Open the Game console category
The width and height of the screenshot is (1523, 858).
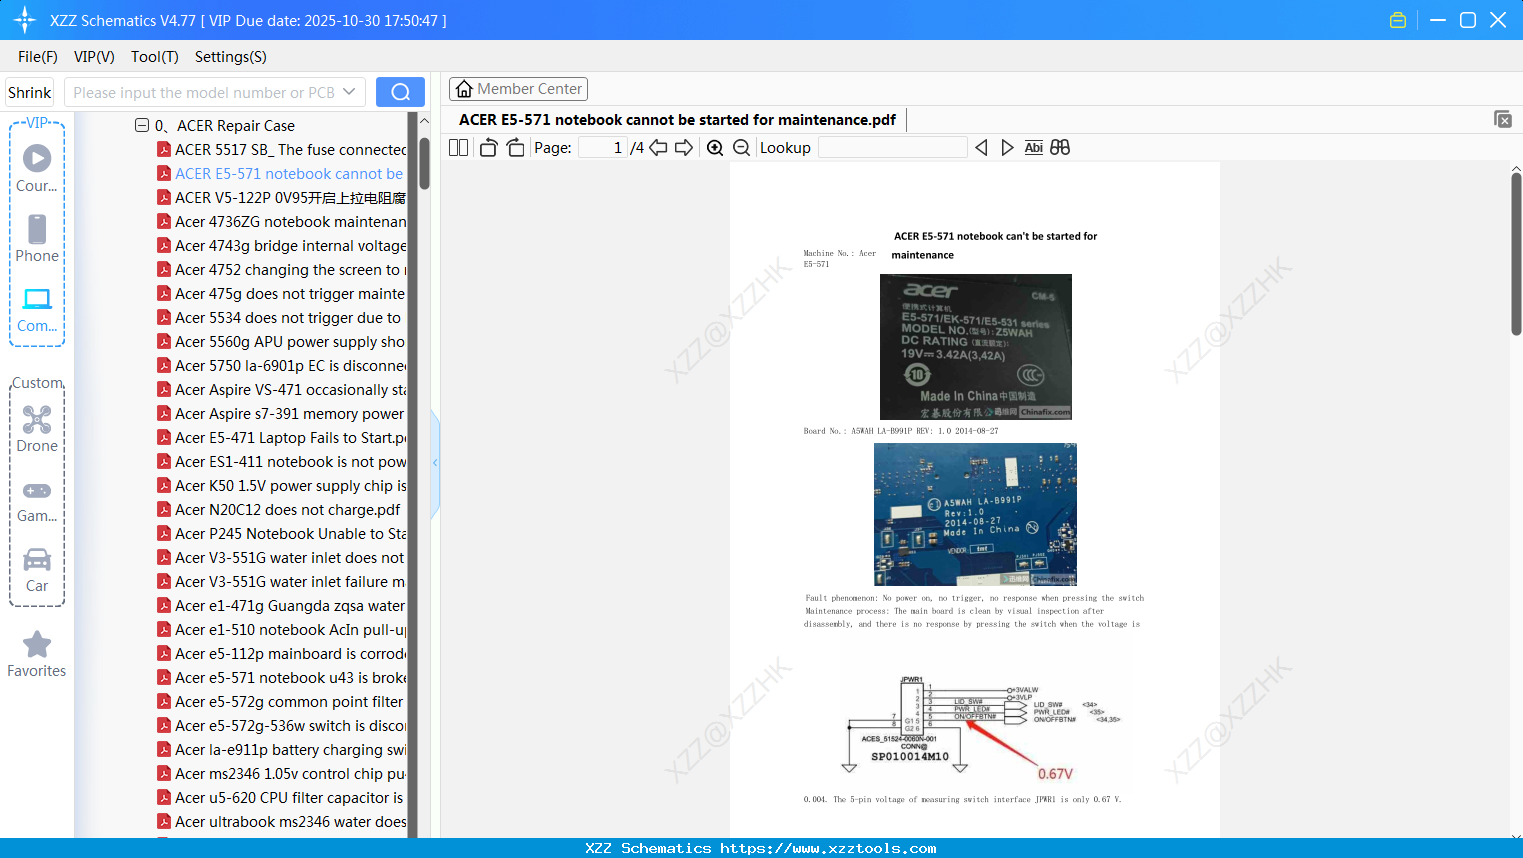point(37,500)
